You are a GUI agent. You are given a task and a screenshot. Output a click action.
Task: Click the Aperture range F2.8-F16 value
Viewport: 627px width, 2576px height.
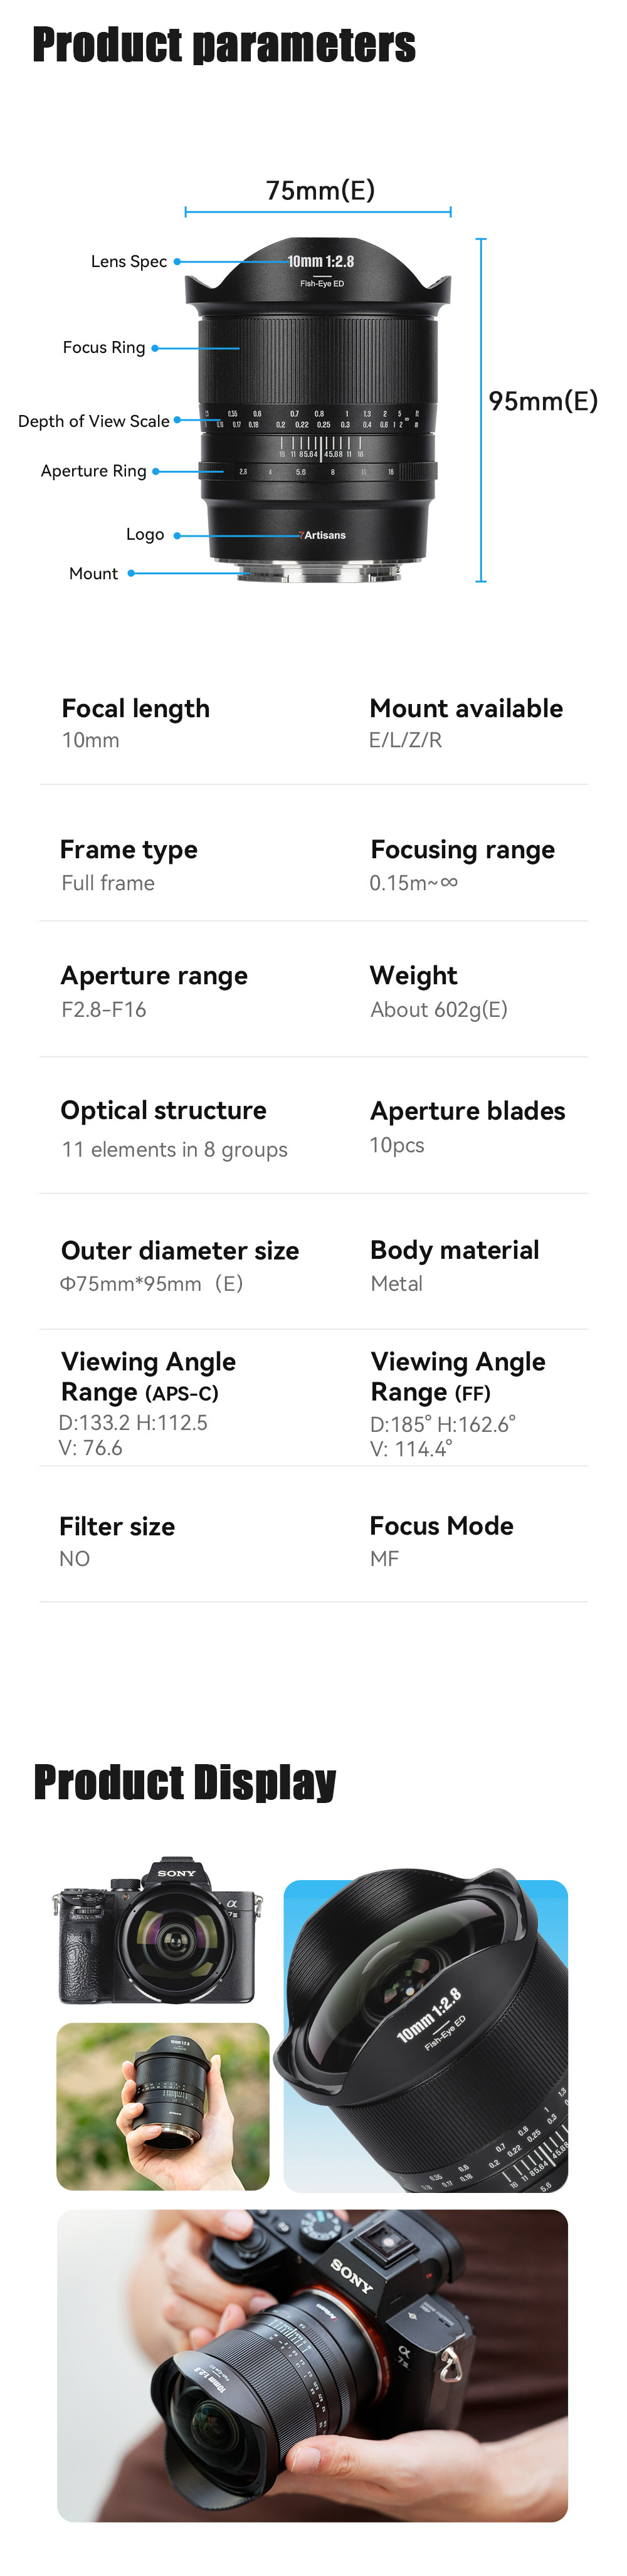[104, 1009]
